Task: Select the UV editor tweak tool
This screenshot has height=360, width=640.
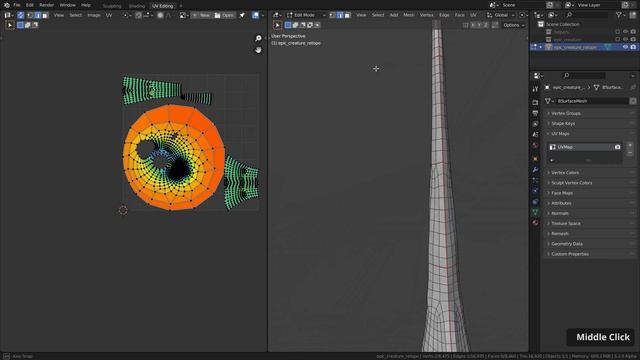Action: (10, 25)
